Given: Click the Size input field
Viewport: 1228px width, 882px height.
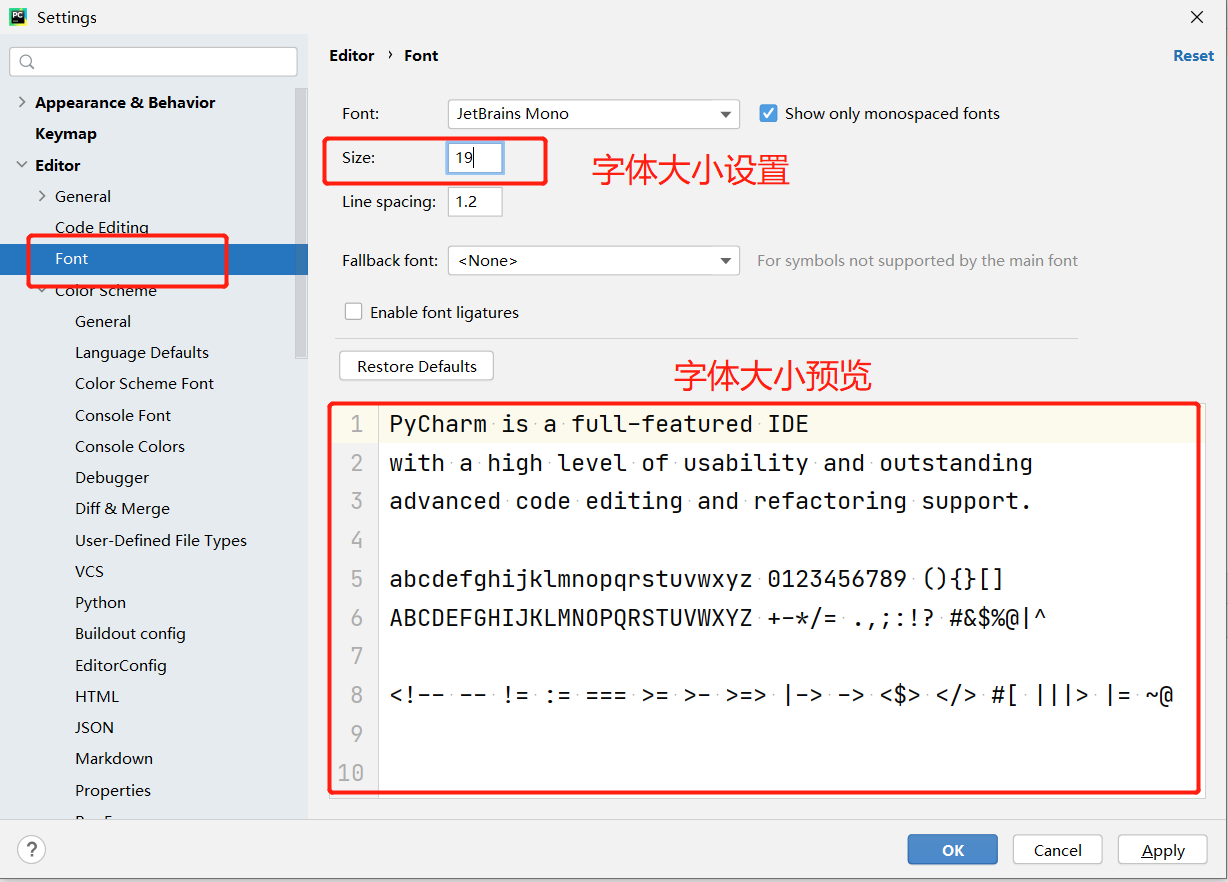Looking at the screenshot, I should [x=475, y=158].
